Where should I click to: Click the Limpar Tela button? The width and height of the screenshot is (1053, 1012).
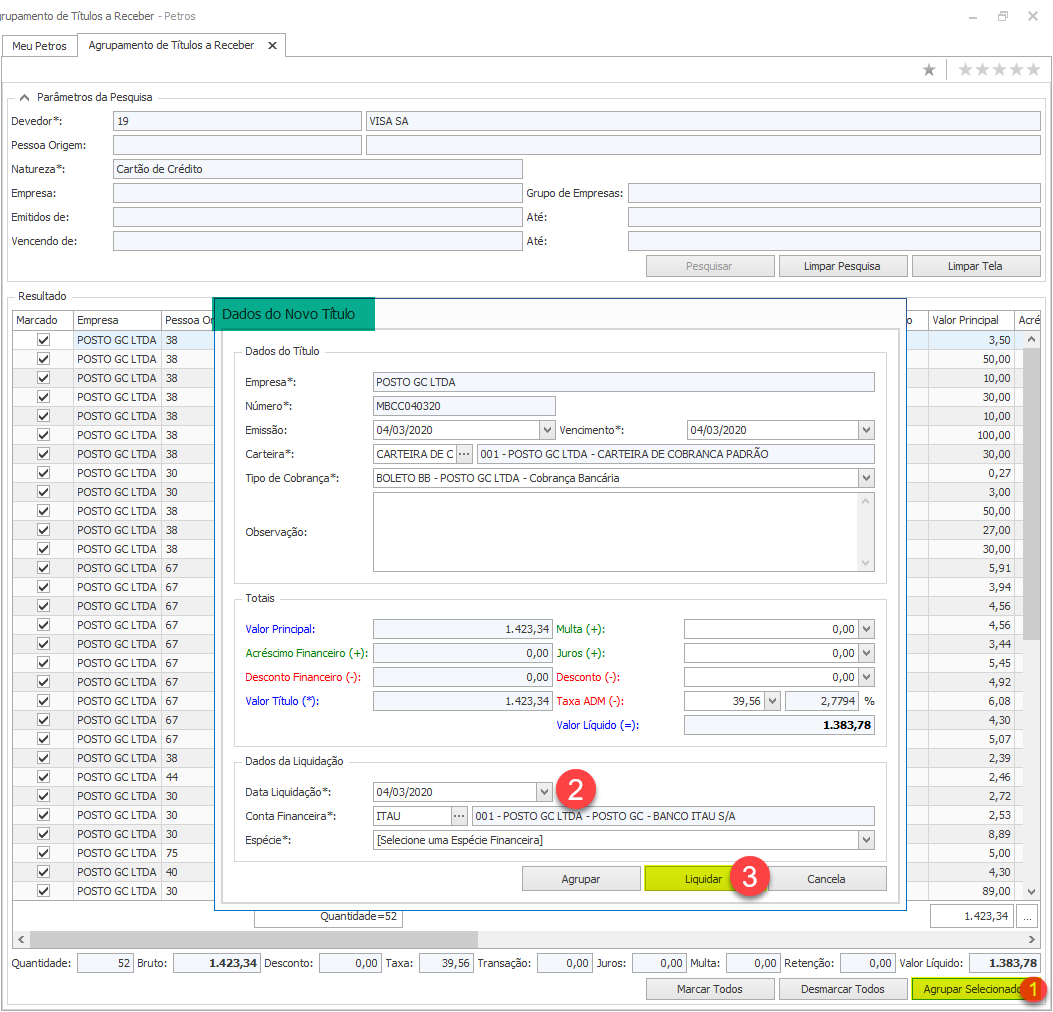click(x=974, y=266)
